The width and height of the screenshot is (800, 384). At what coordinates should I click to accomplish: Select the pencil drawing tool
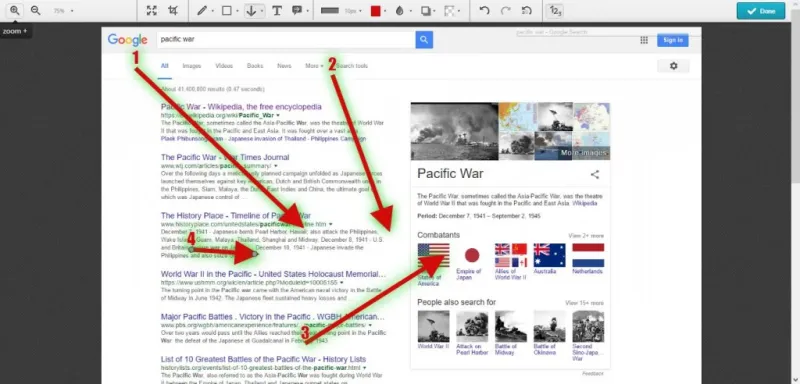point(202,11)
